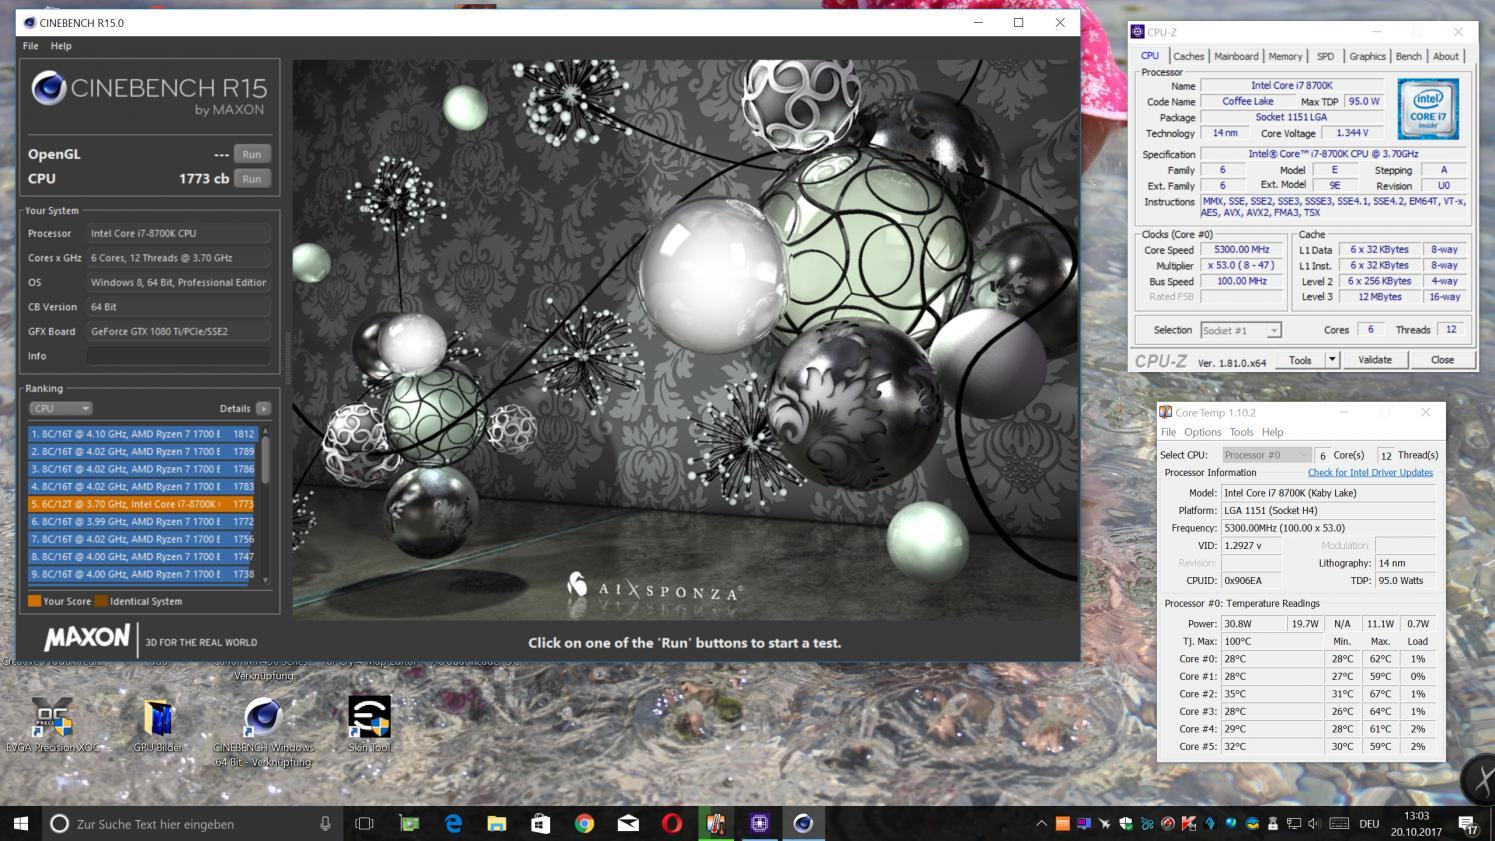The image size is (1495, 841).
Task: Click the Cortana search box on the taskbar
Action: pos(190,823)
